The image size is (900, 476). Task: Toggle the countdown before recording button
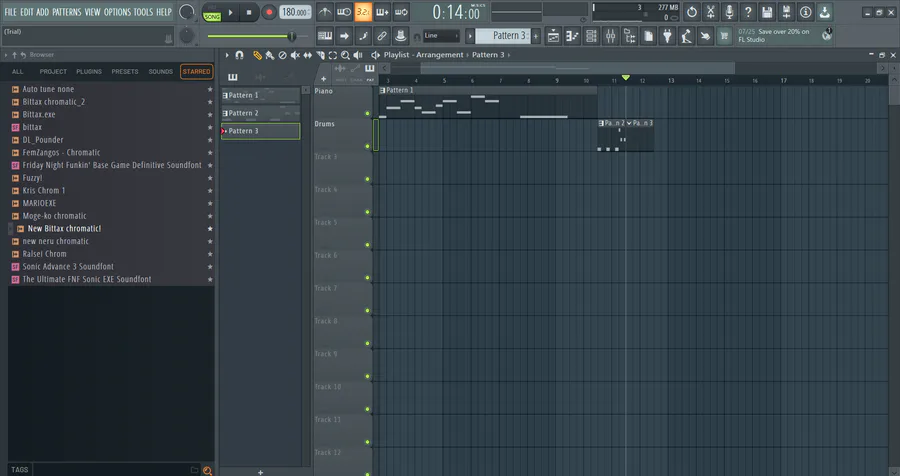(x=363, y=12)
